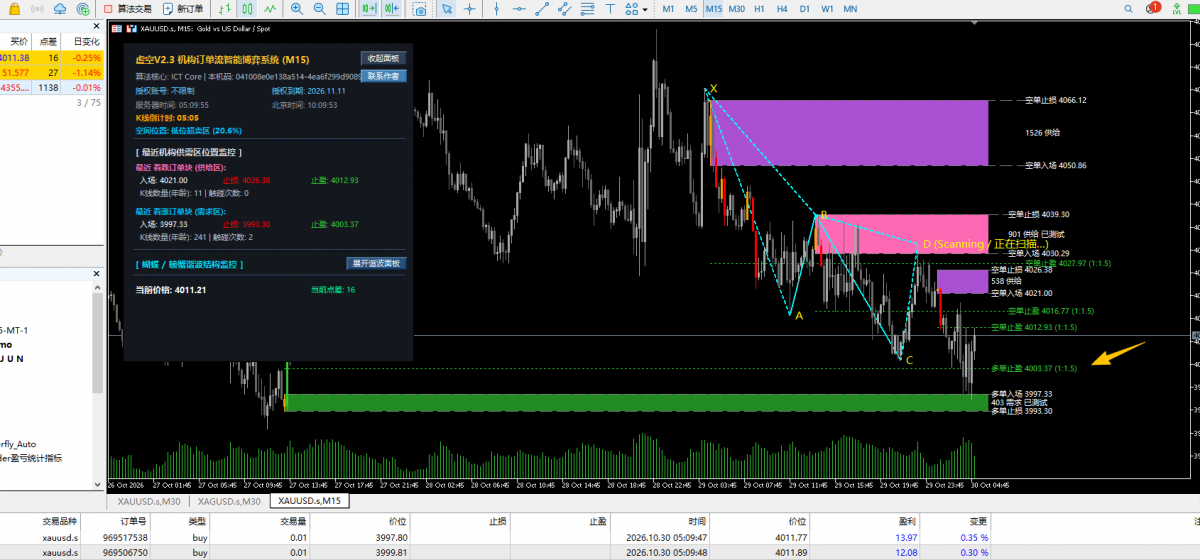Switch timeframe to H1
The image size is (1200, 560).
(759, 9)
